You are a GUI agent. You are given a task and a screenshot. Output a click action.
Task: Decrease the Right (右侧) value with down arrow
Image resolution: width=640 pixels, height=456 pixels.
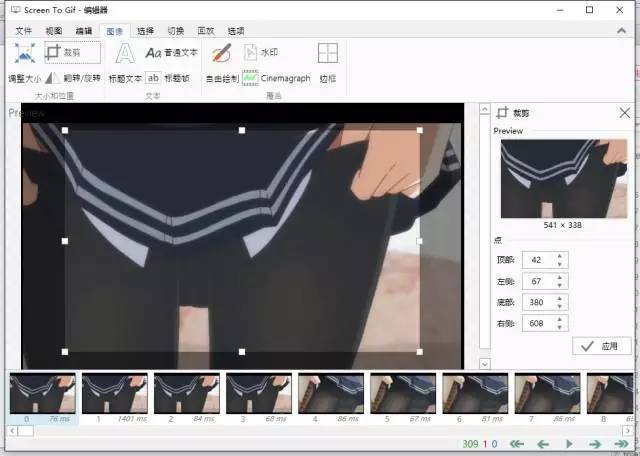click(560, 328)
